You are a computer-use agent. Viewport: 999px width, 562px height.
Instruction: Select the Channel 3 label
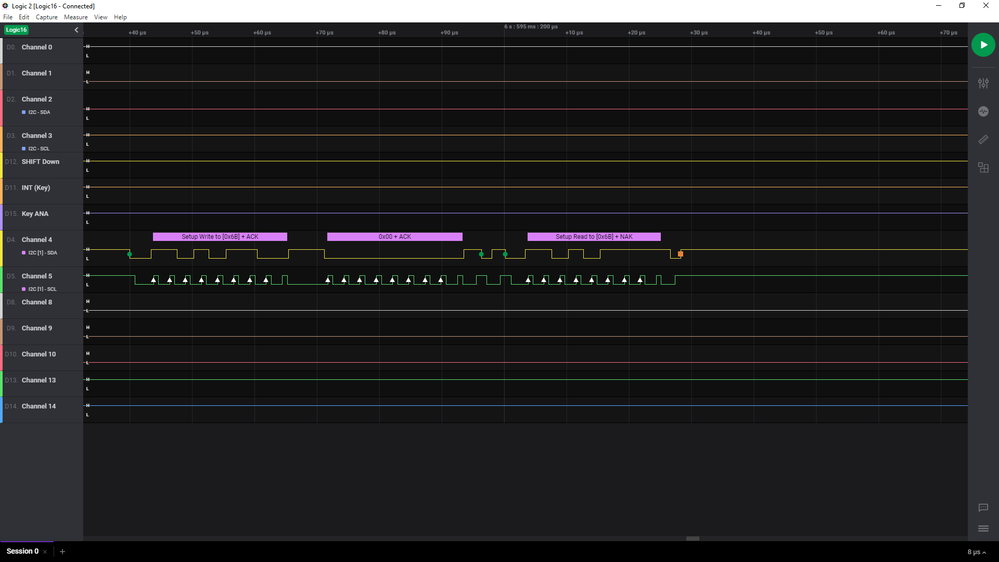point(37,136)
